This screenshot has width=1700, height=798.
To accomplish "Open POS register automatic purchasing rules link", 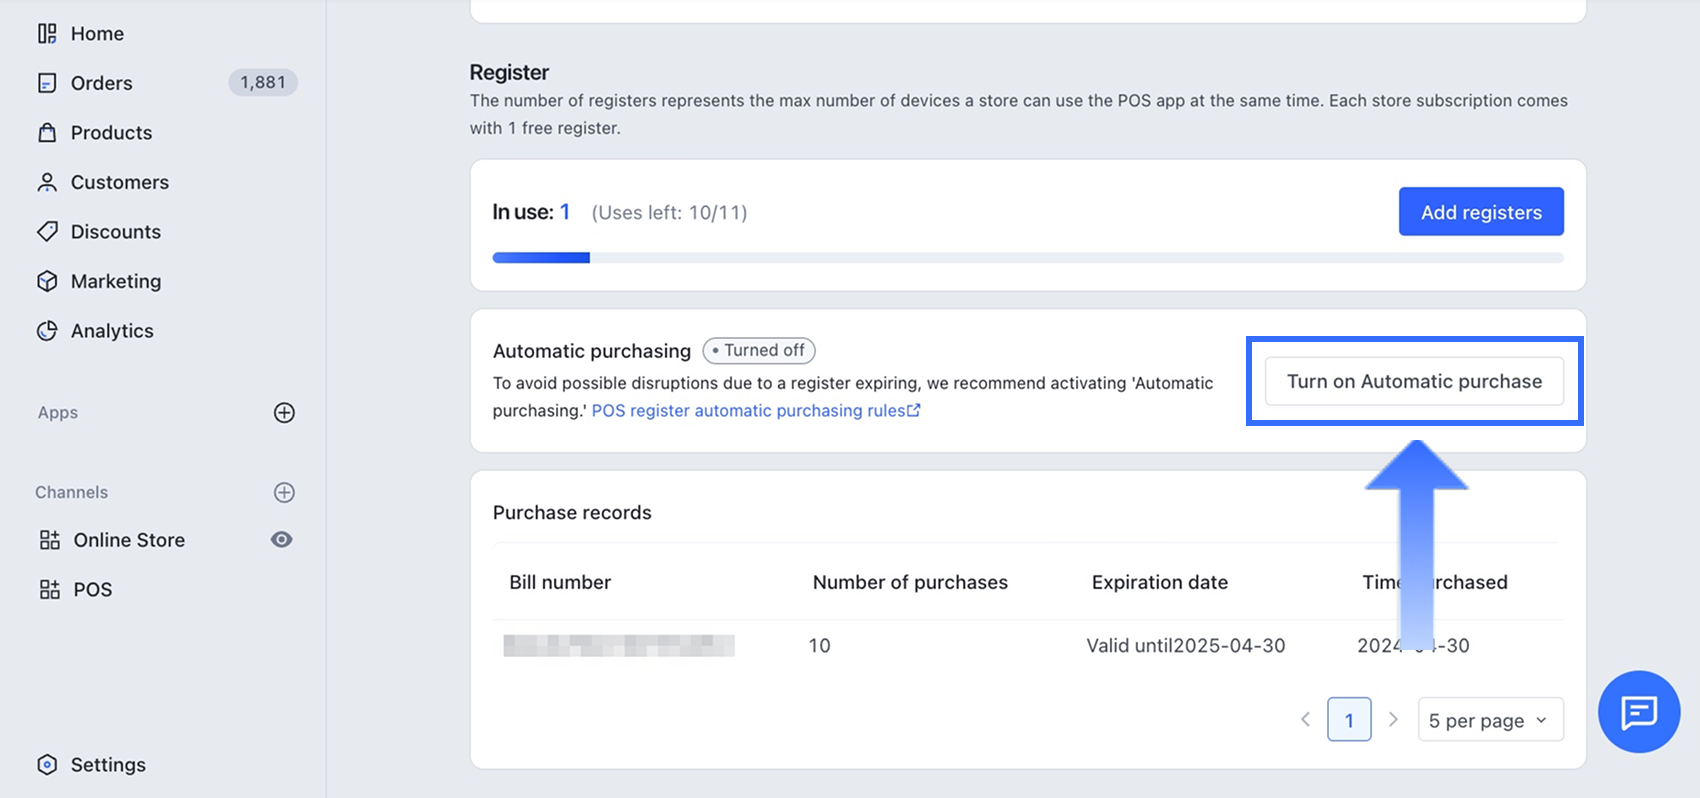I will (755, 411).
